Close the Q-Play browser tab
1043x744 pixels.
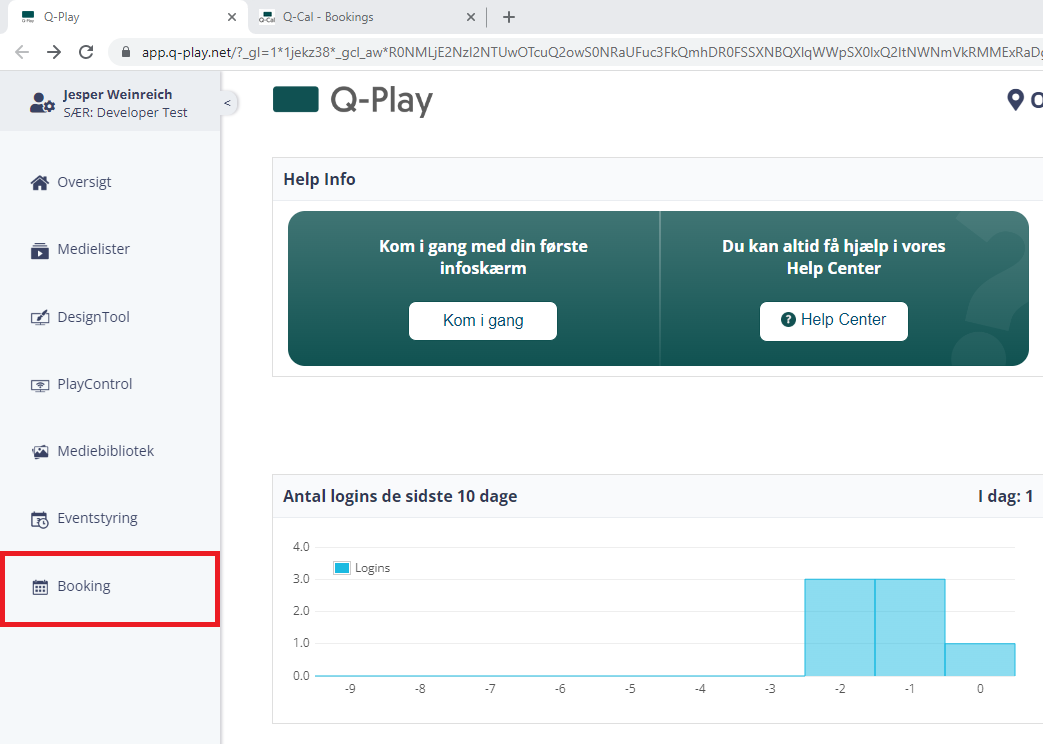pos(231,17)
